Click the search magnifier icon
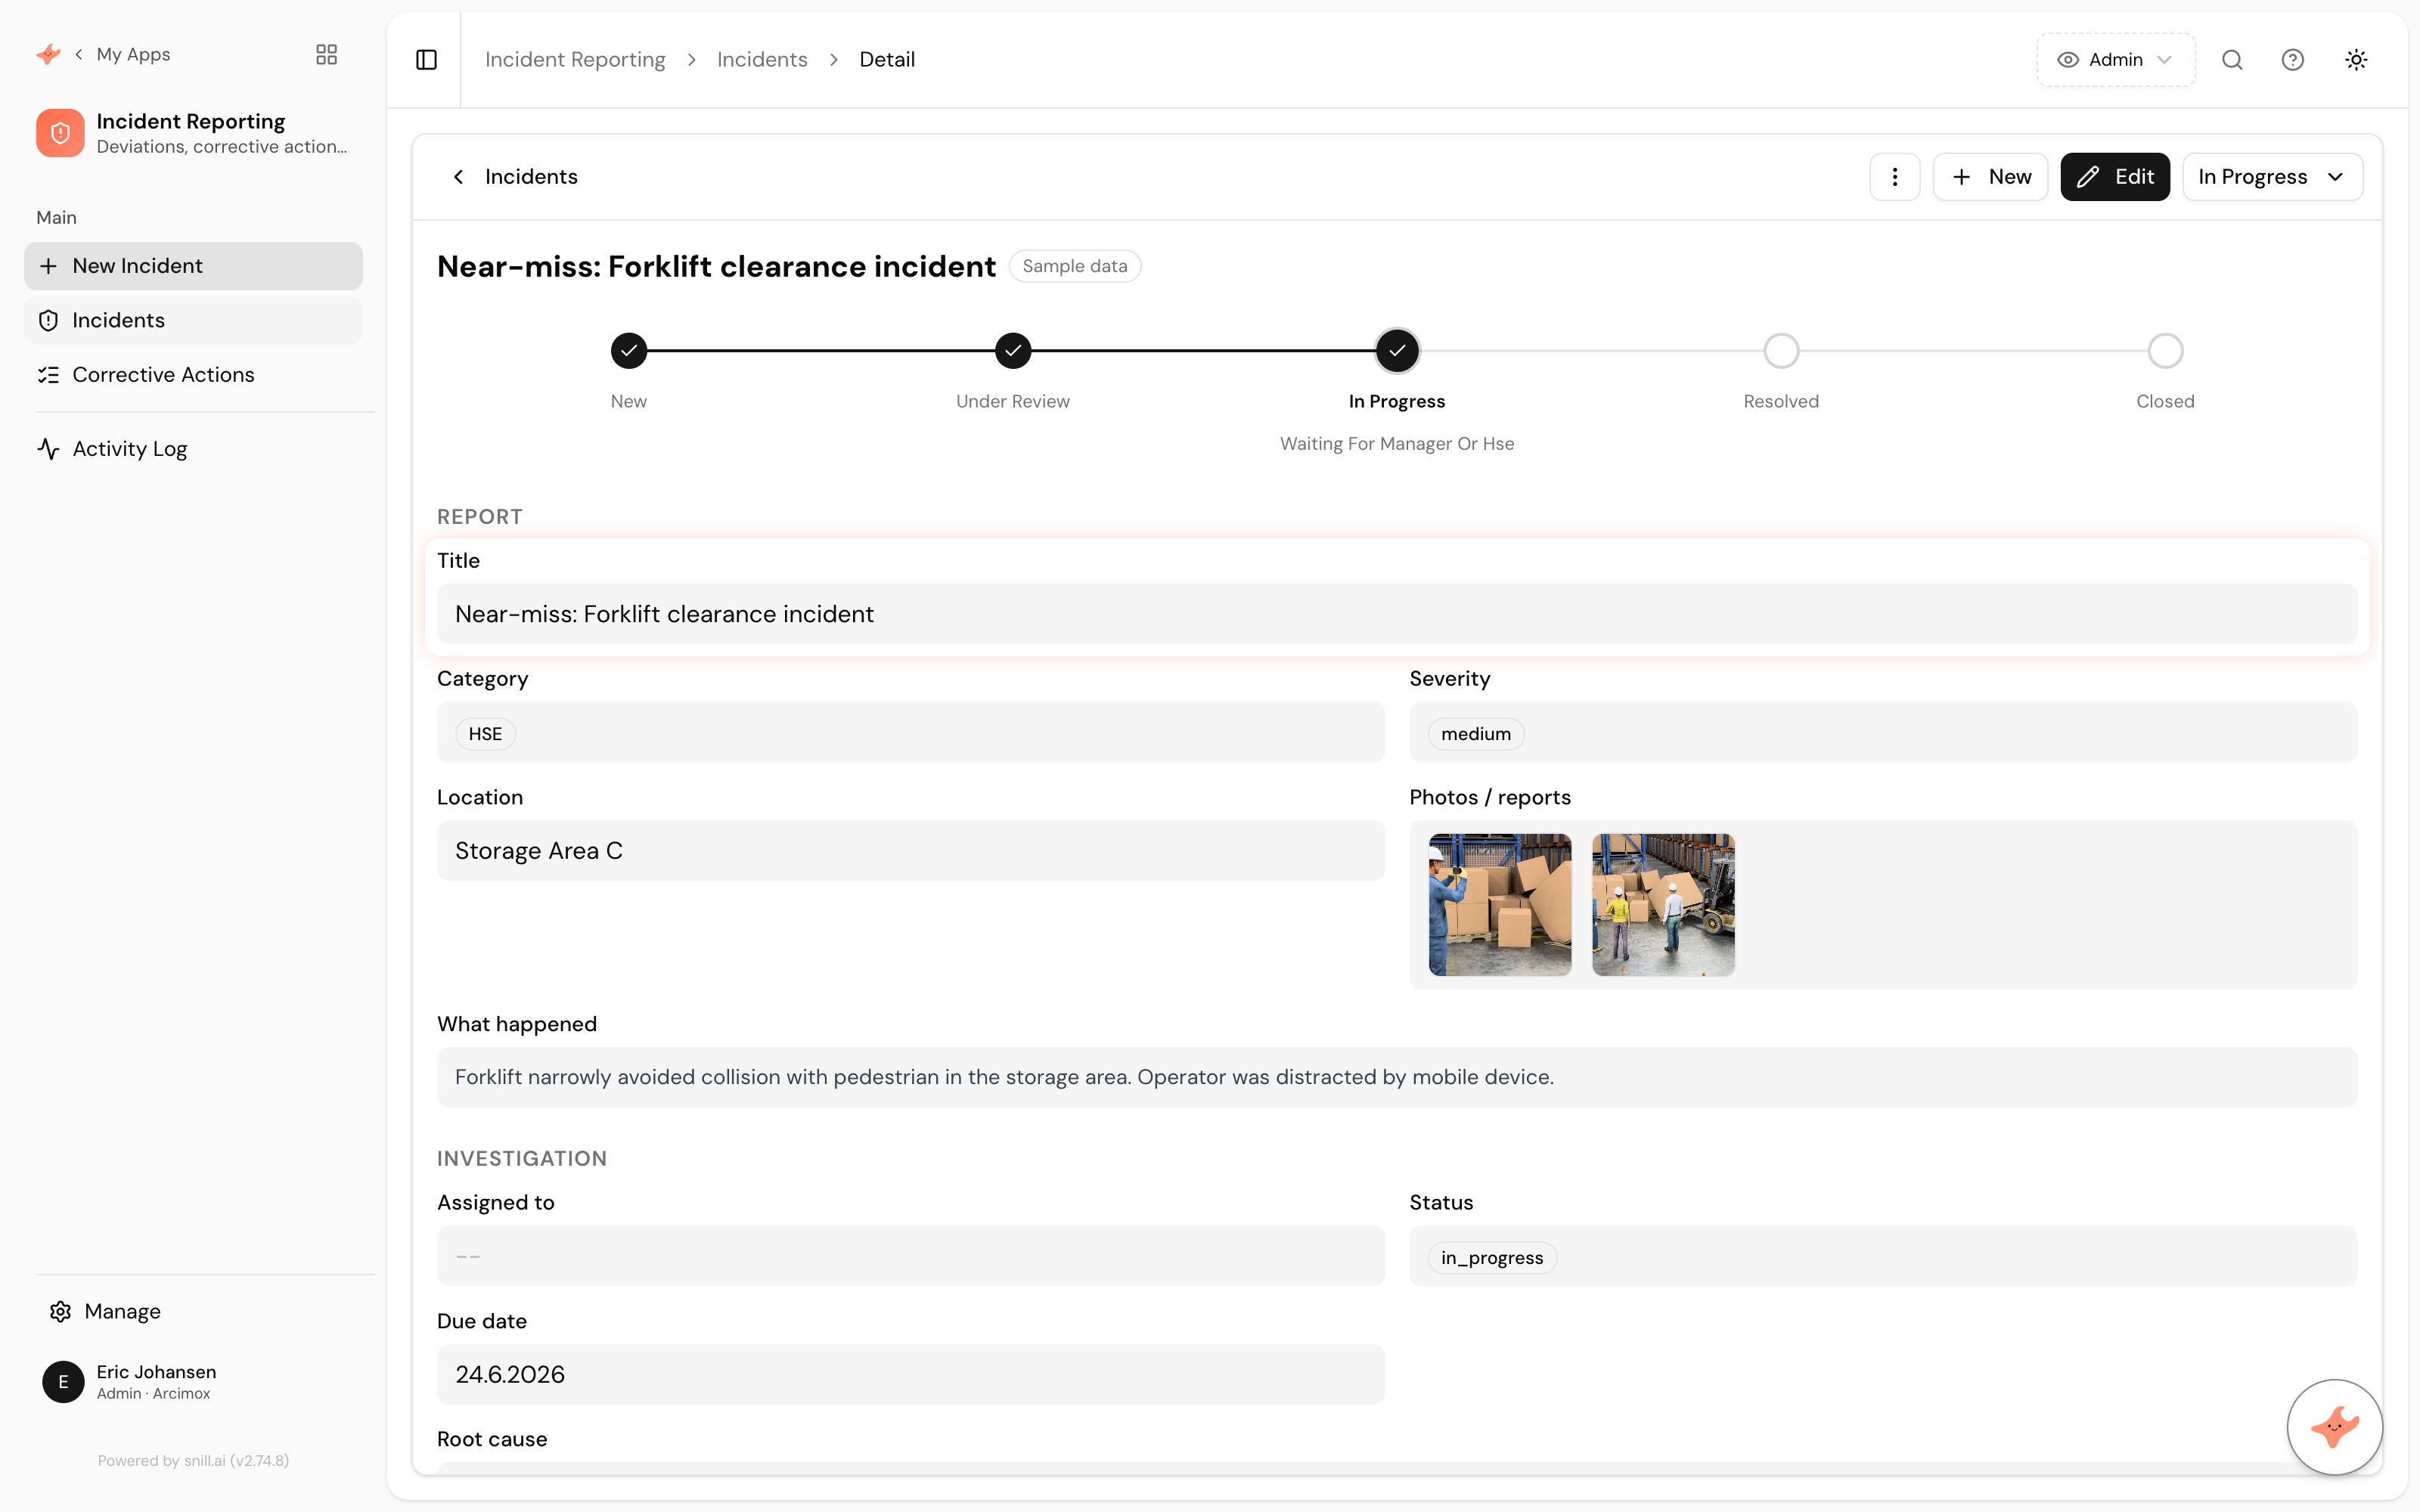This screenshot has height=1512, width=2420. pos(2232,60)
